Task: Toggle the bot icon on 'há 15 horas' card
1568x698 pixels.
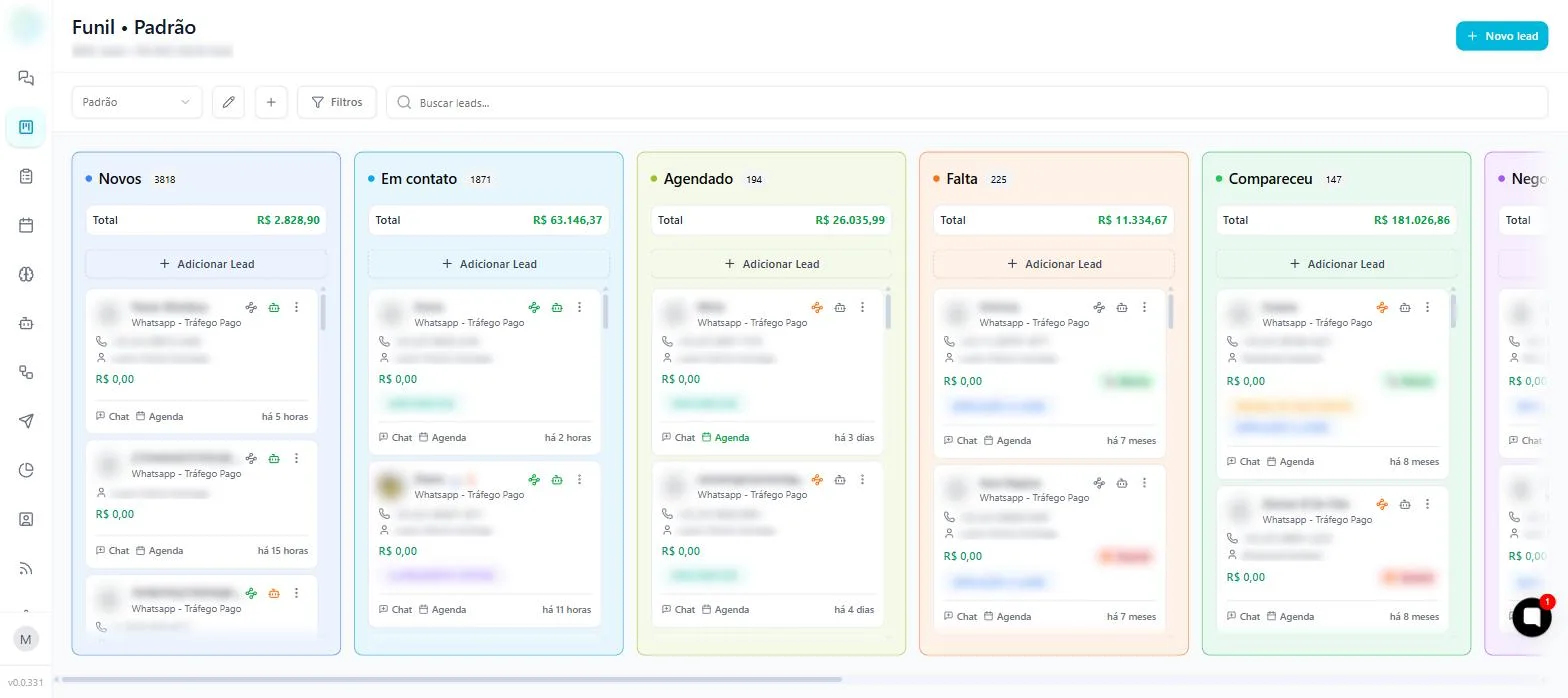Action: (x=274, y=458)
